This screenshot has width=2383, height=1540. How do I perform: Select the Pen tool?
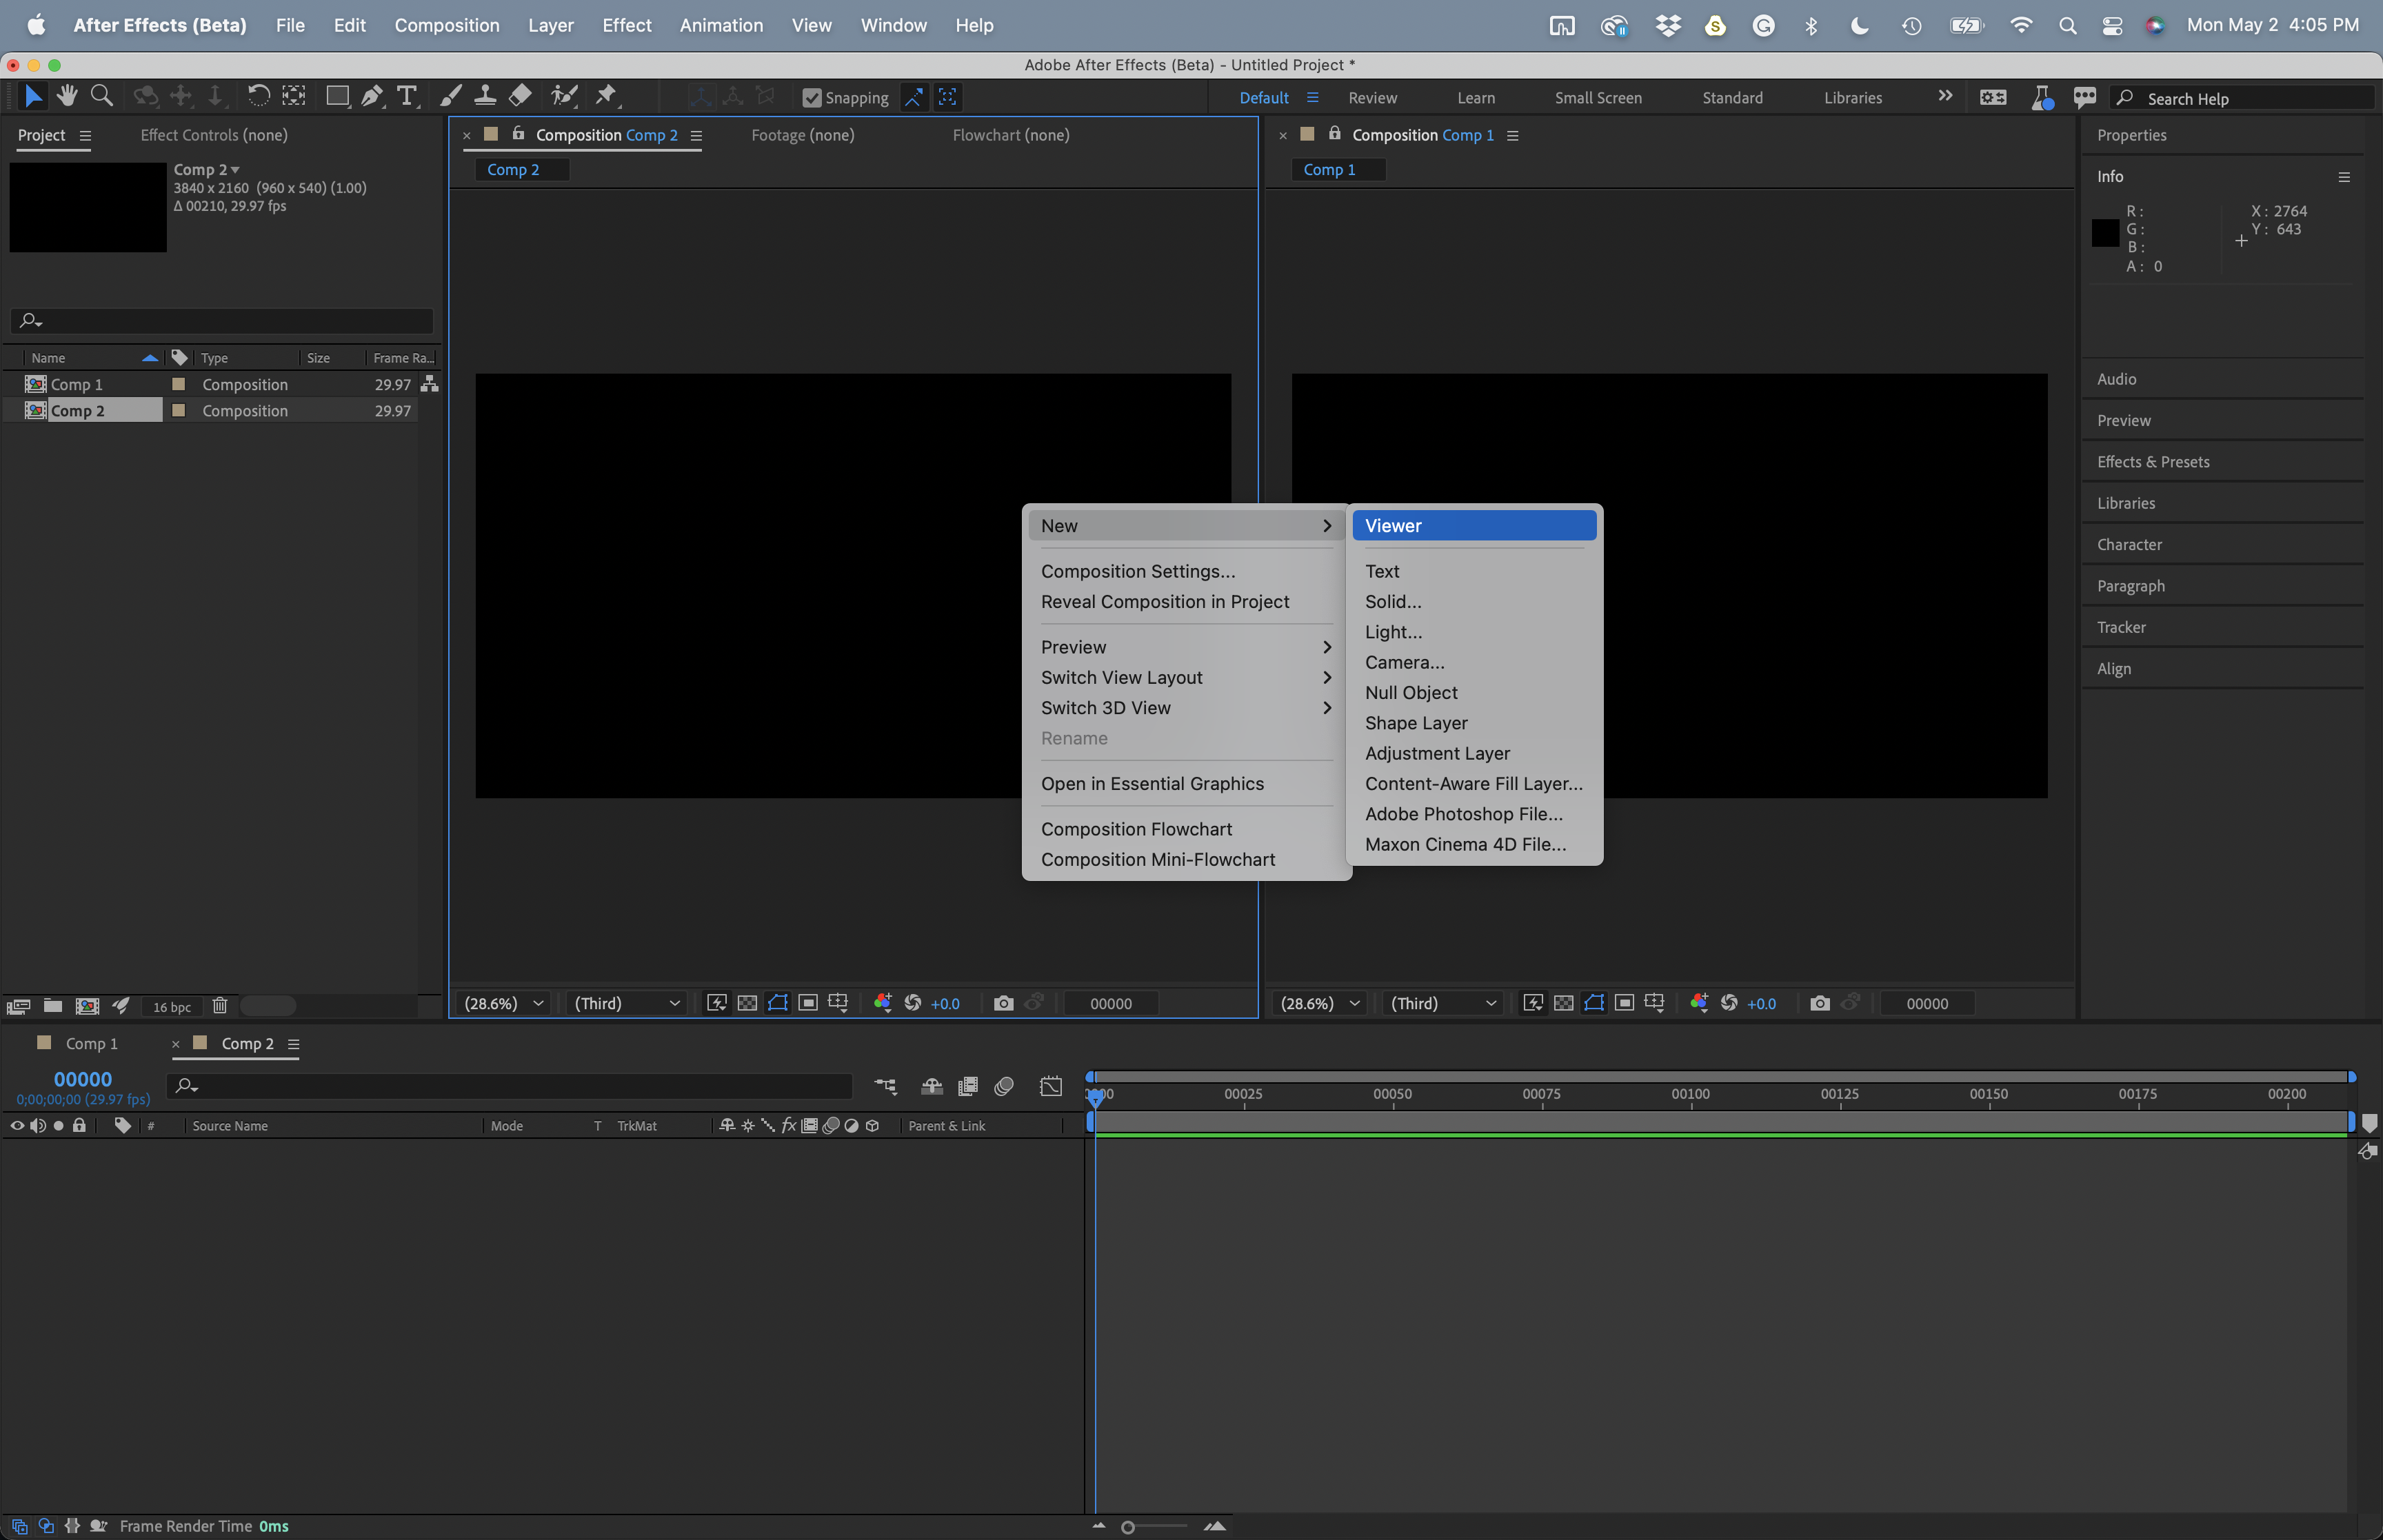point(372,96)
